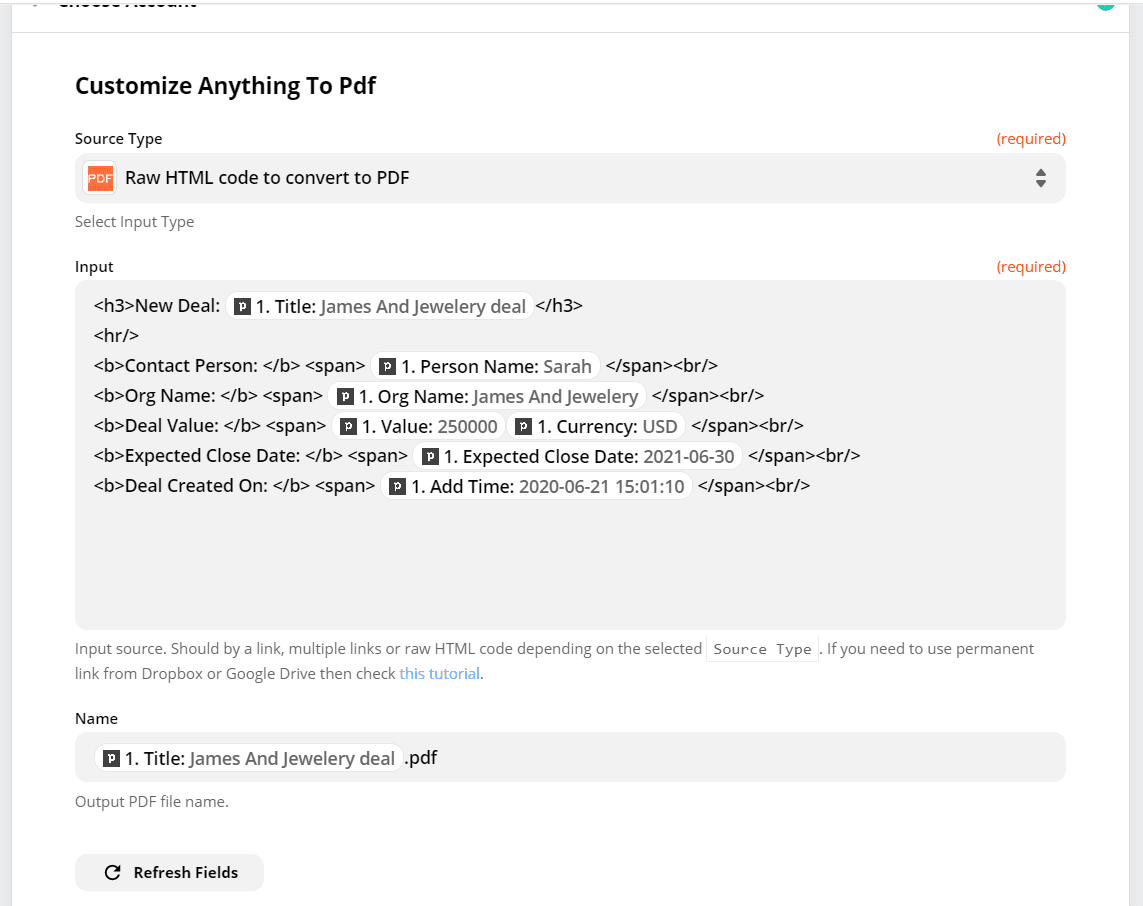This screenshot has width=1143, height=906.
Task: Click the Source Type up-down arrows
Action: click(x=1040, y=179)
